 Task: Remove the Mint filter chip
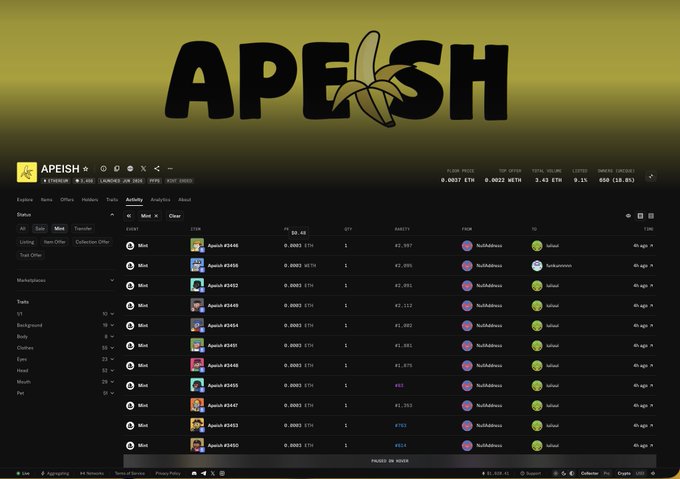pos(157,216)
